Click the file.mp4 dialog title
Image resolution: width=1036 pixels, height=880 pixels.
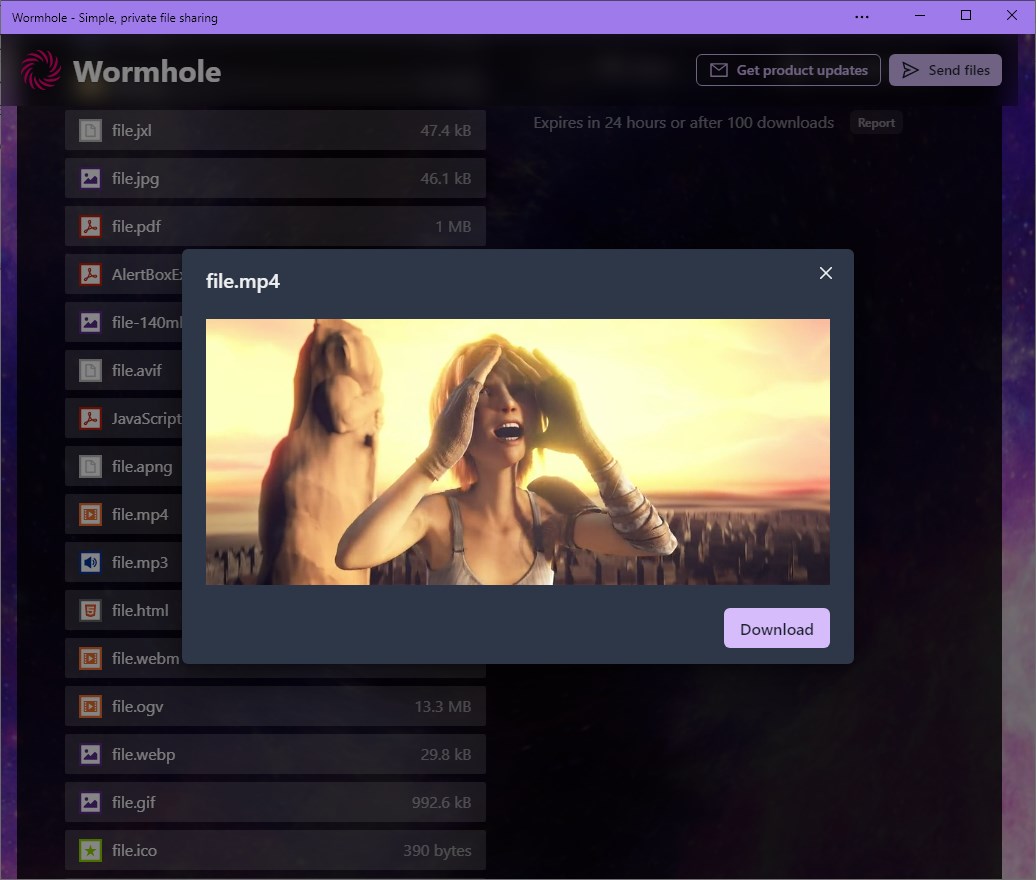(242, 281)
